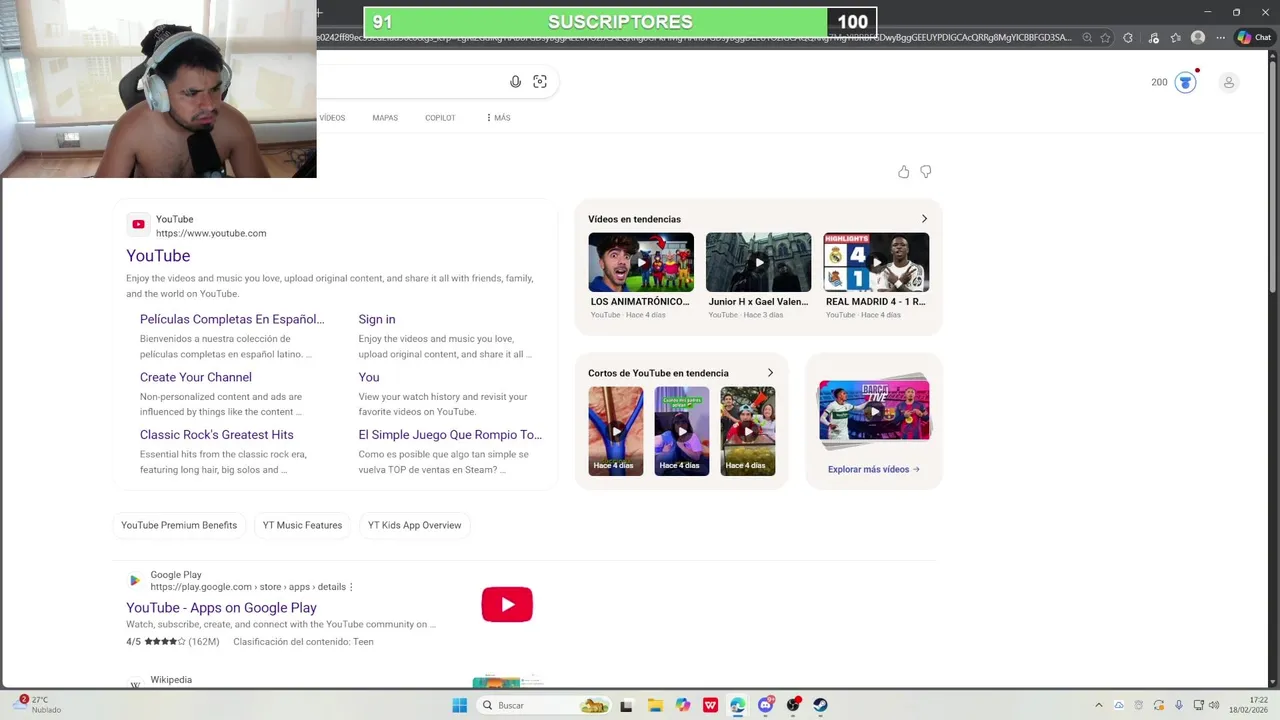Play REAL MADRID 4 - 1 highlights thumbnail
The width and height of the screenshot is (1280, 720).
pyautogui.click(x=876, y=262)
